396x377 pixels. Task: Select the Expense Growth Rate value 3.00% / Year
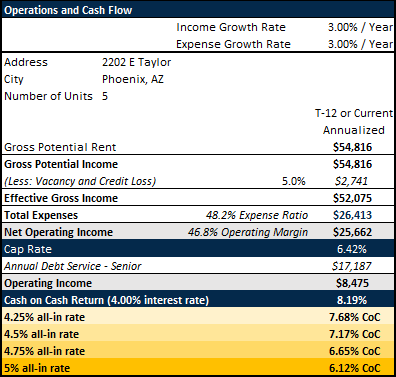pyautogui.click(x=360, y=44)
